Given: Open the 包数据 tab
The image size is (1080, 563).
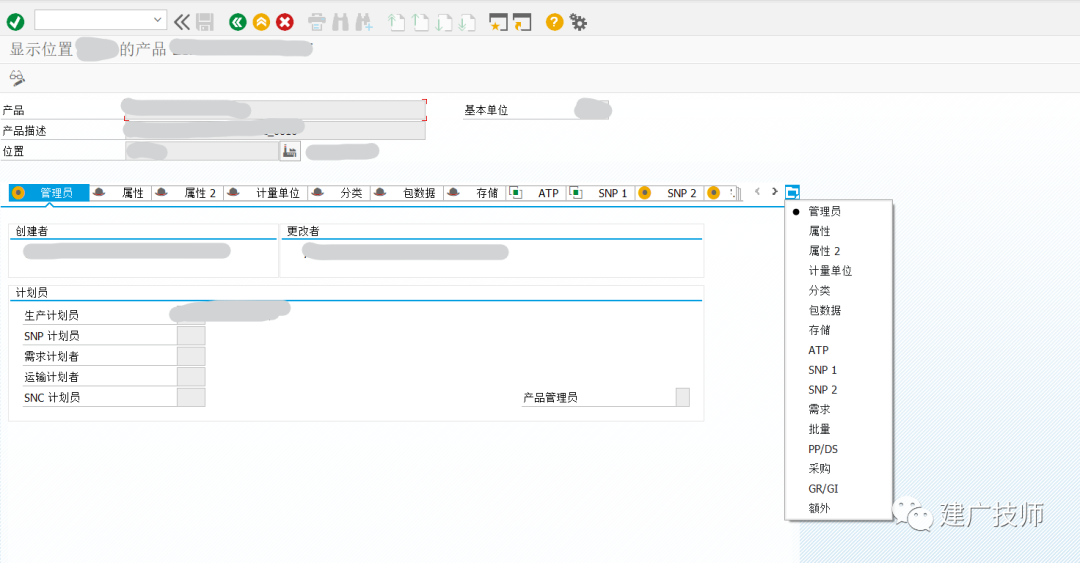Looking at the screenshot, I should point(407,193).
